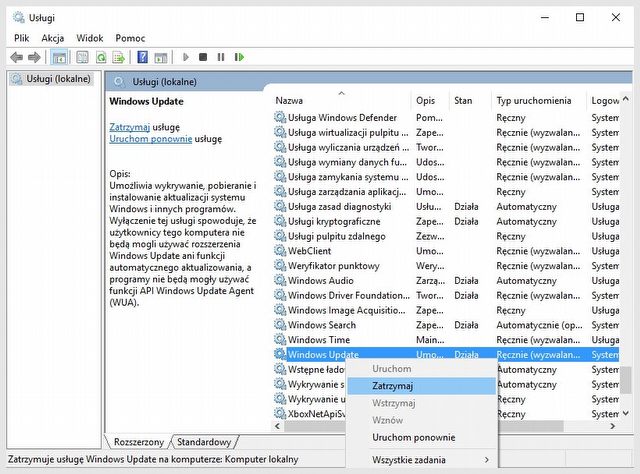Click the Zatrzymaj usługę link
The width and height of the screenshot is (640, 474).
[x=130, y=127]
